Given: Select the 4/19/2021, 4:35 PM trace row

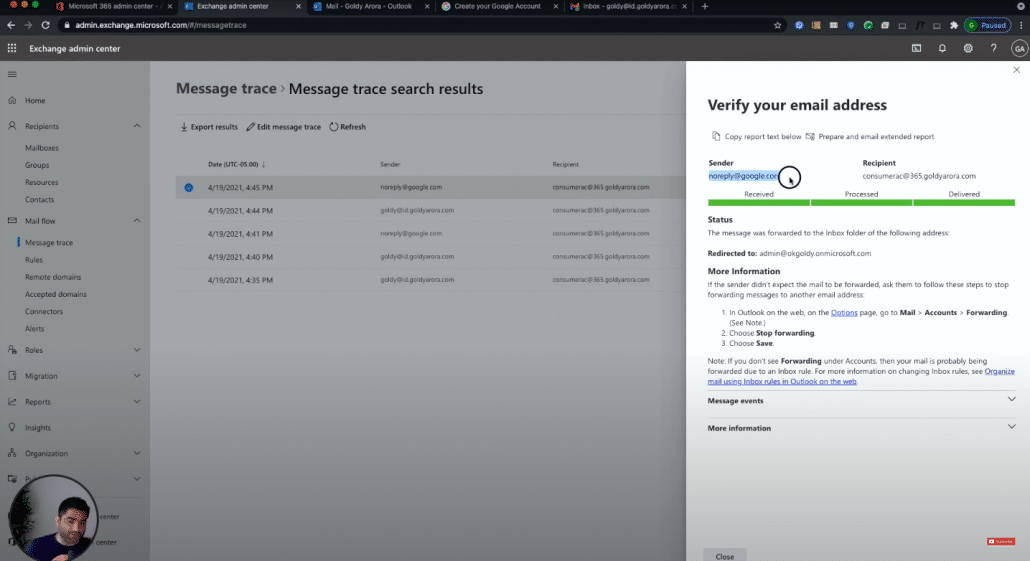Looking at the screenshot, I should pos(431,280).
